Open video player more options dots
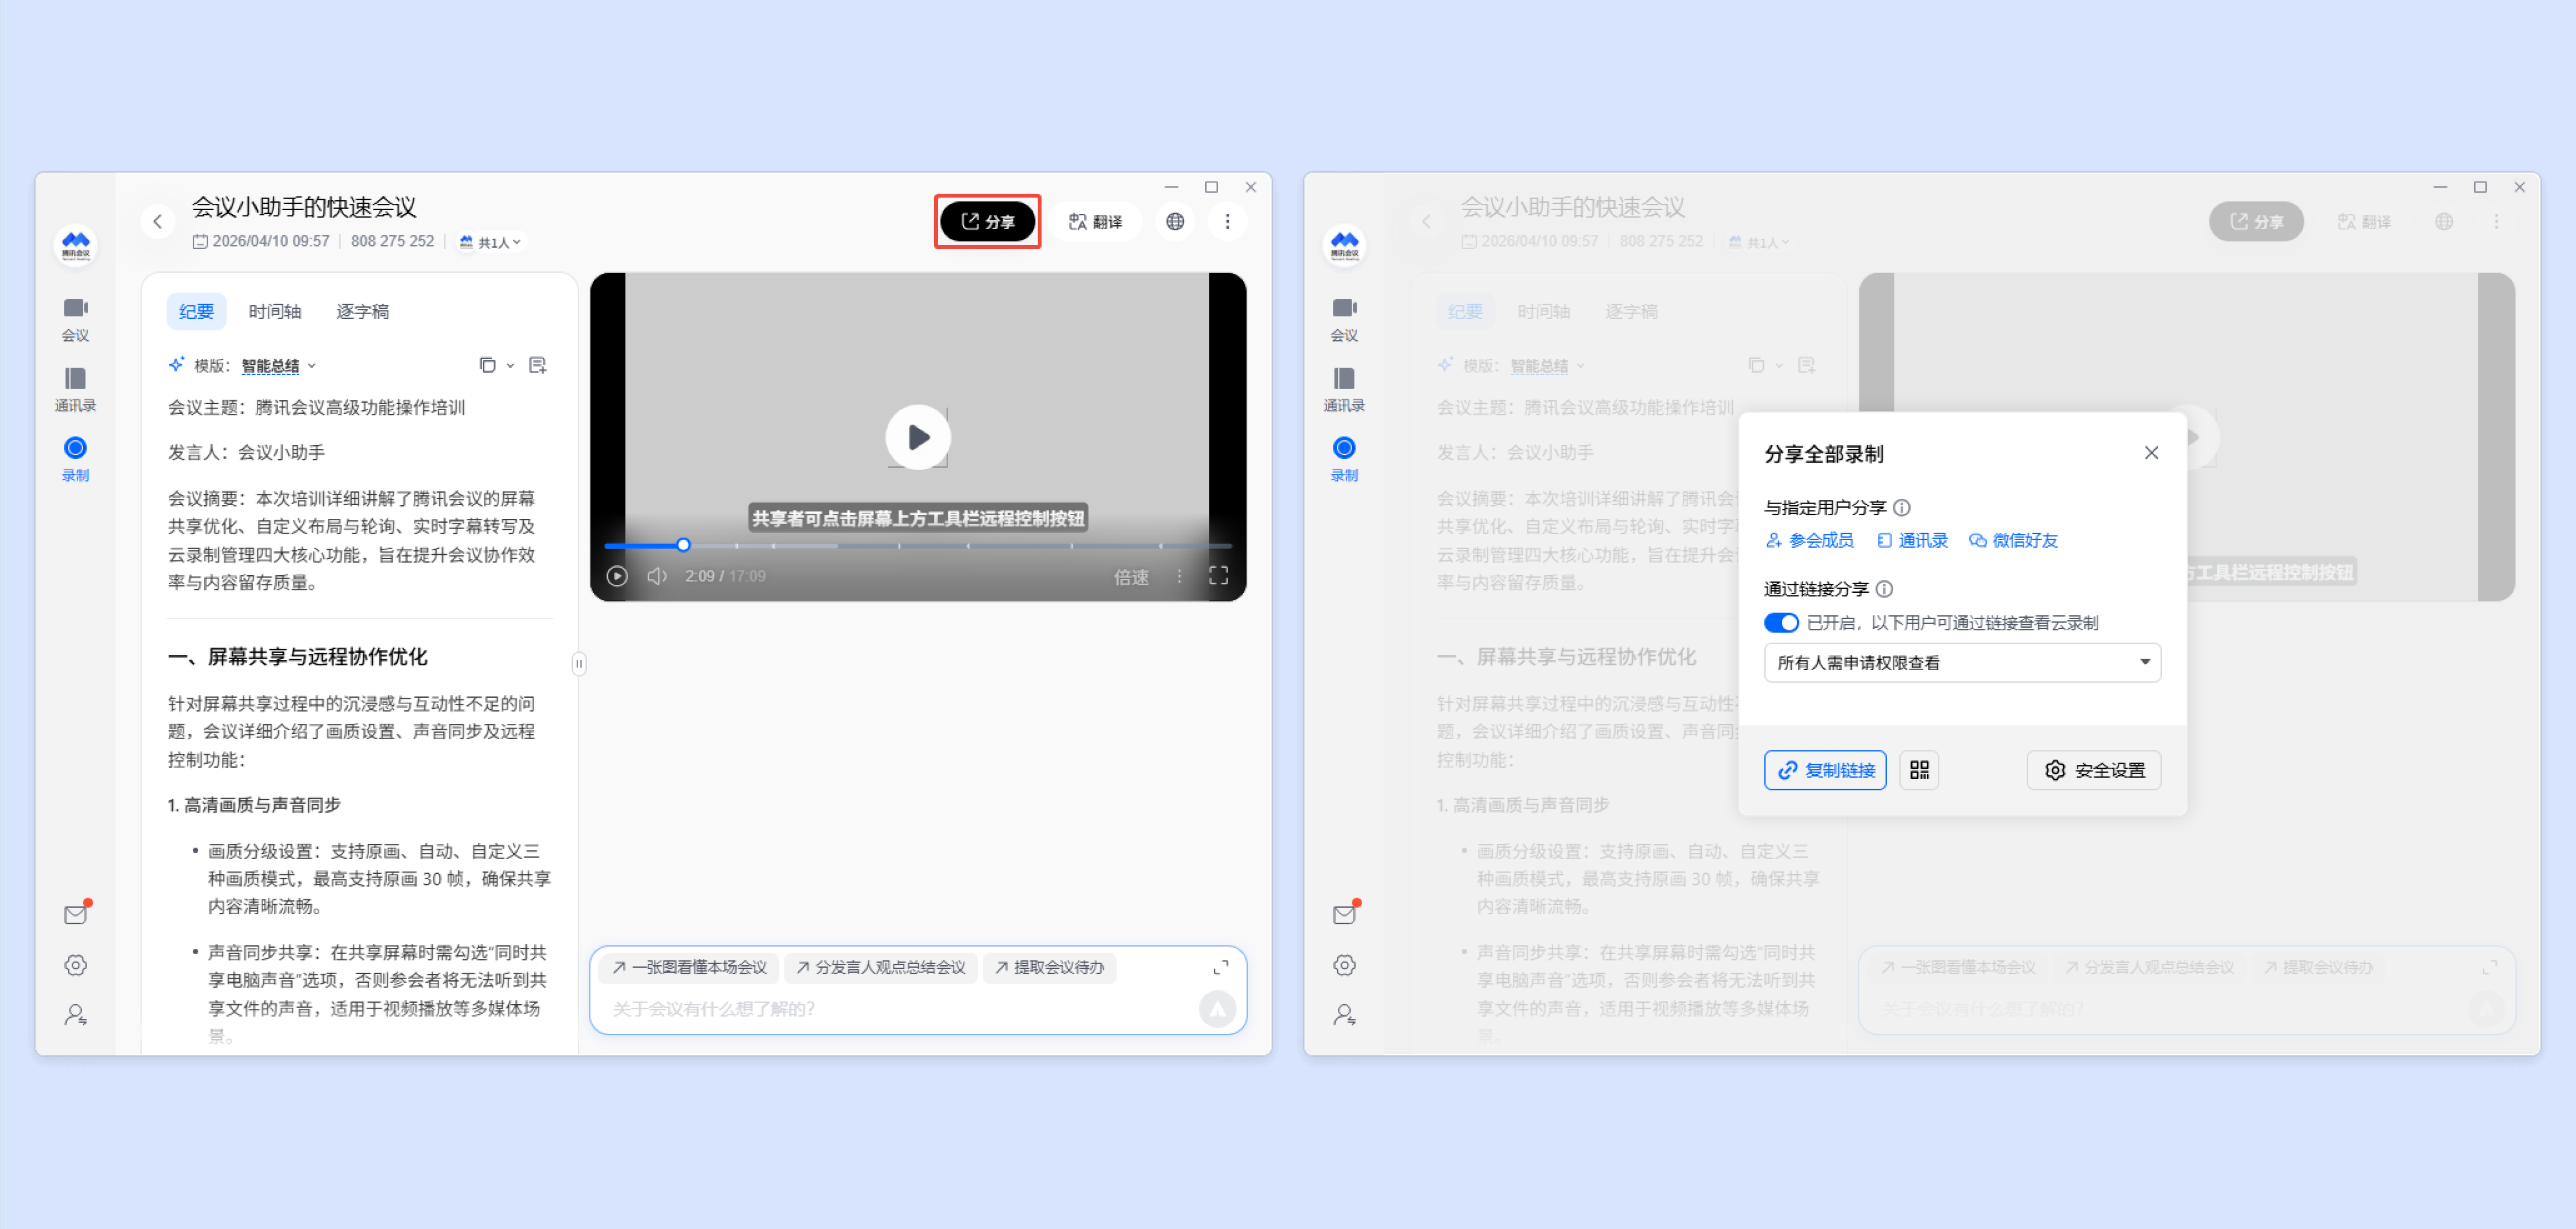Viewport: 2576px width, 1229px height. 1179,576
